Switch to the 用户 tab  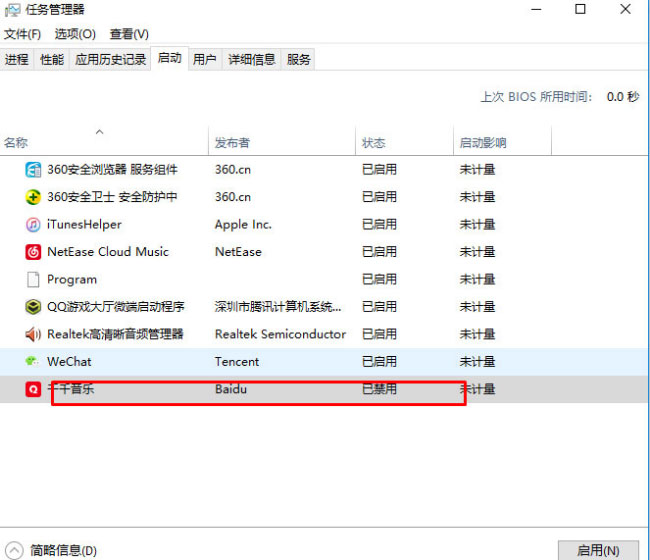pos(204,59)
